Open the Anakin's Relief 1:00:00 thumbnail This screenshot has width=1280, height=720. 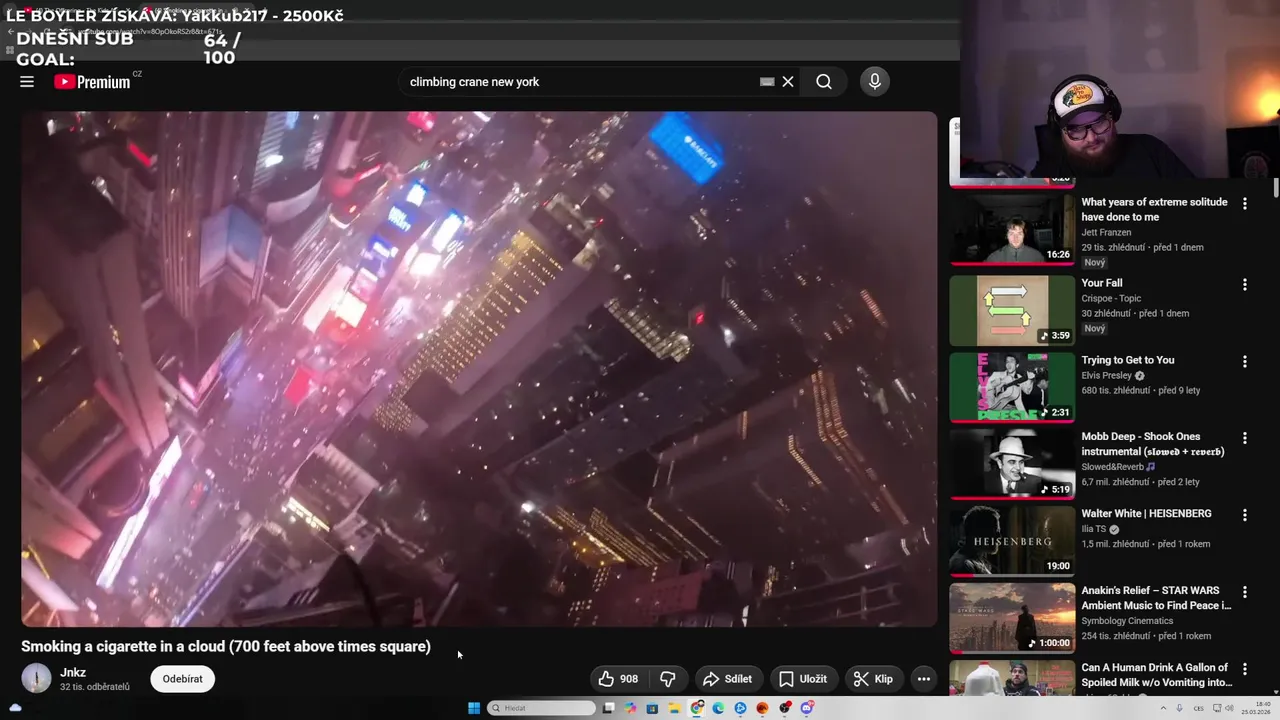1012,618
